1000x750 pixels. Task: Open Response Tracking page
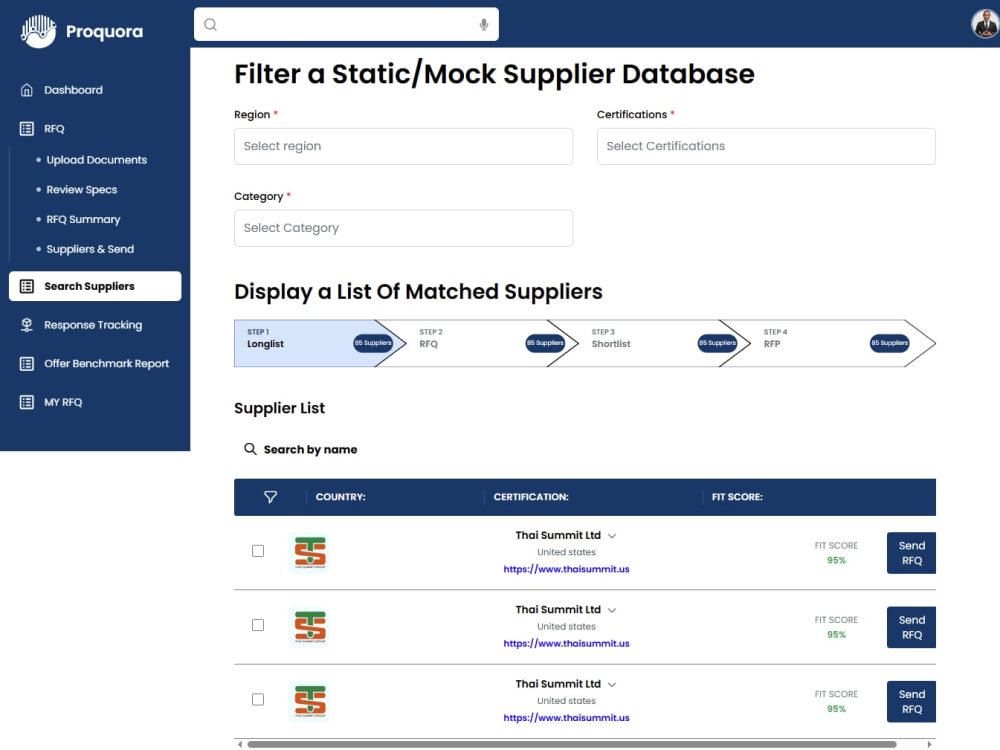[x=93, y=325]
